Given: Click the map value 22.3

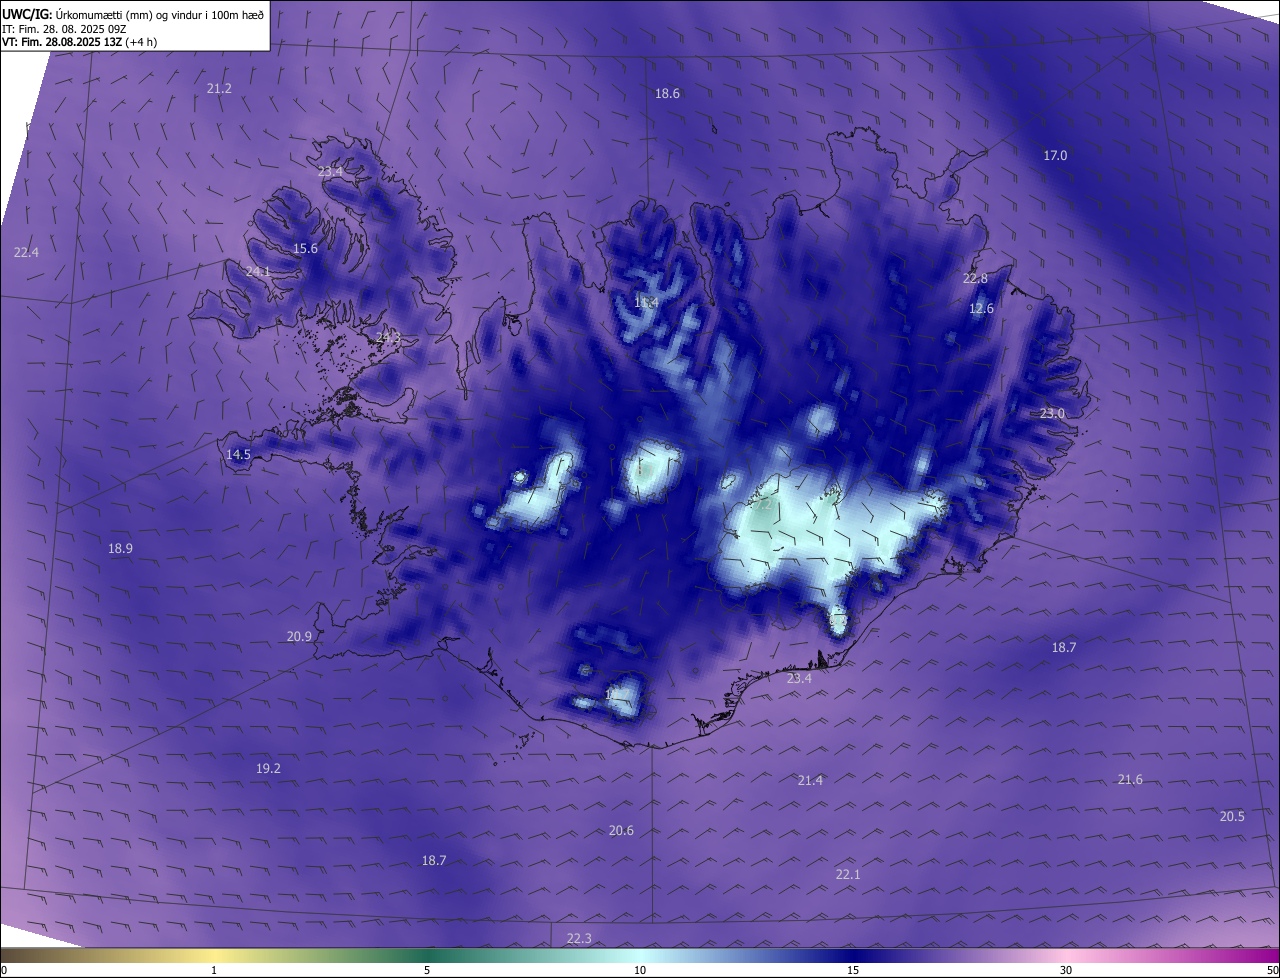Looking at the screenshot, I should [579, 939].
